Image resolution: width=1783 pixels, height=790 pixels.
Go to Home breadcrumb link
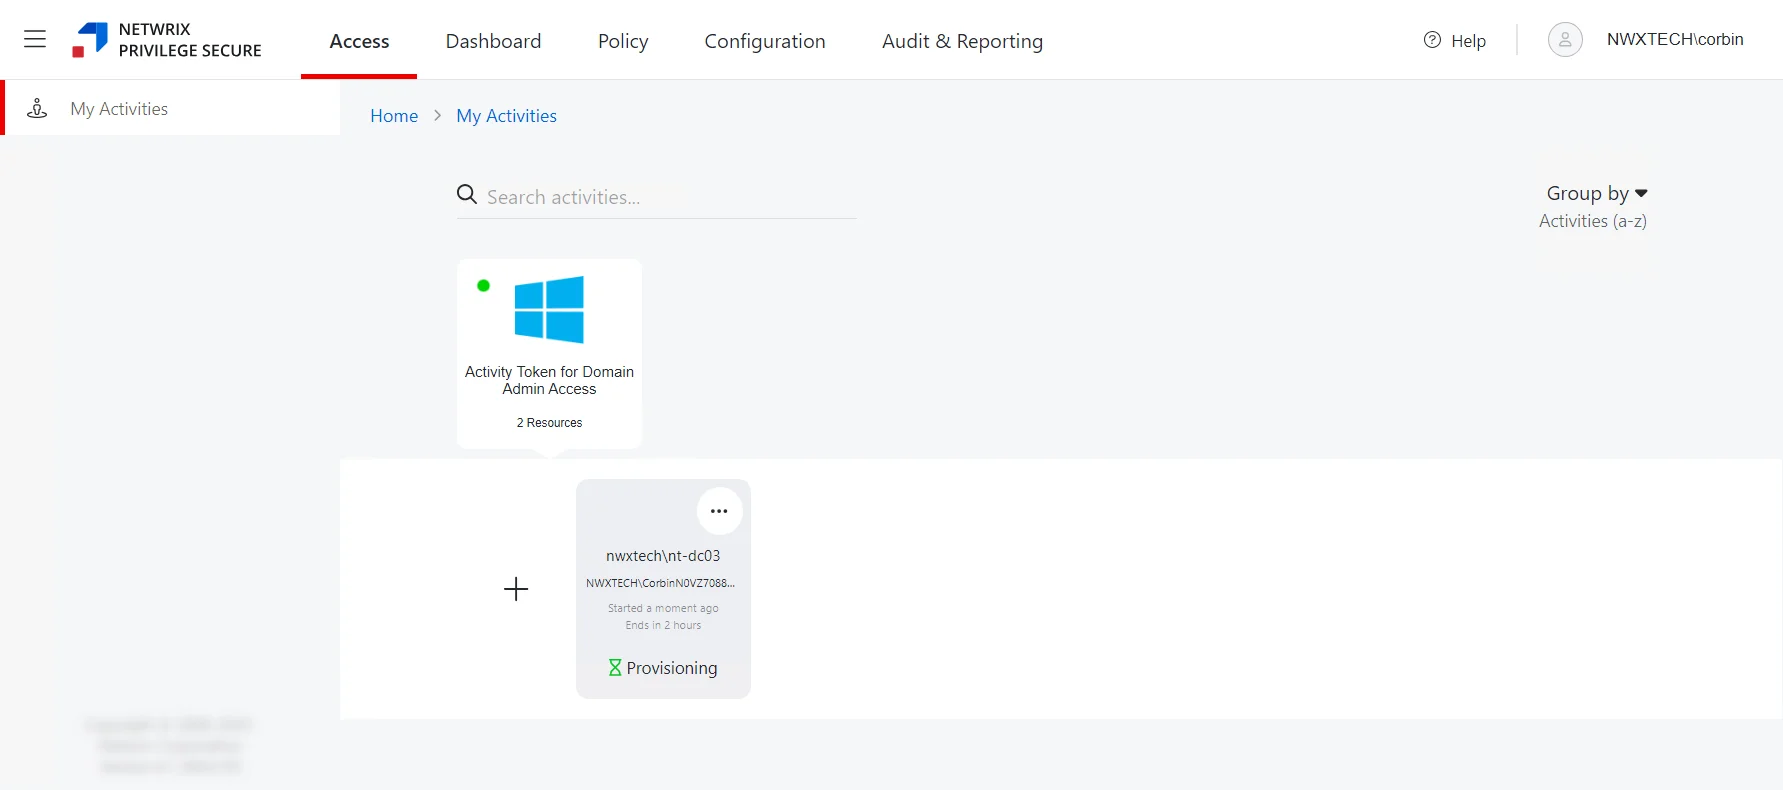394,116
